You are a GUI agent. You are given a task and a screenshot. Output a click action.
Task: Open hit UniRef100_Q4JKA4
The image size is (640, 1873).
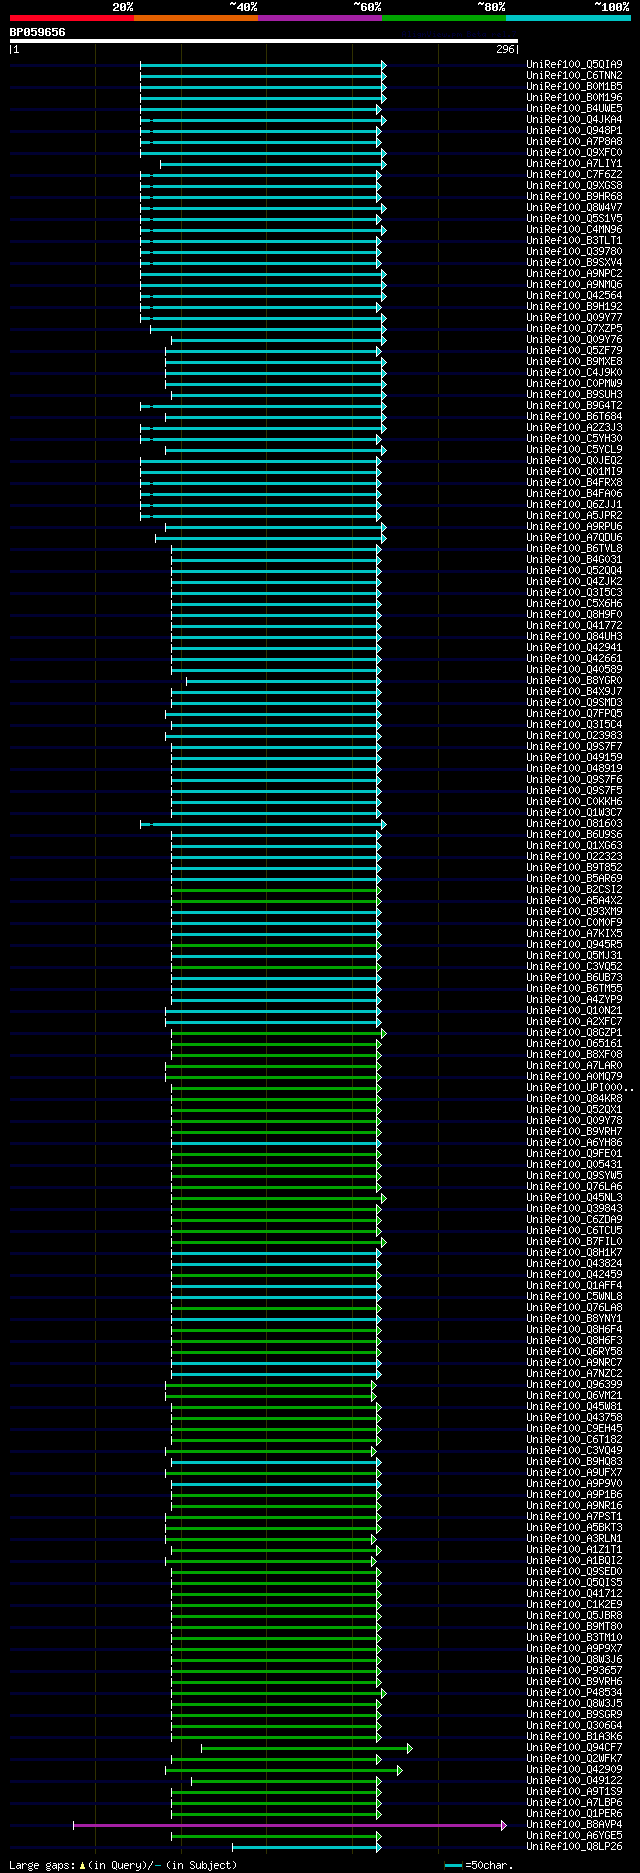(x=574, y=120)
